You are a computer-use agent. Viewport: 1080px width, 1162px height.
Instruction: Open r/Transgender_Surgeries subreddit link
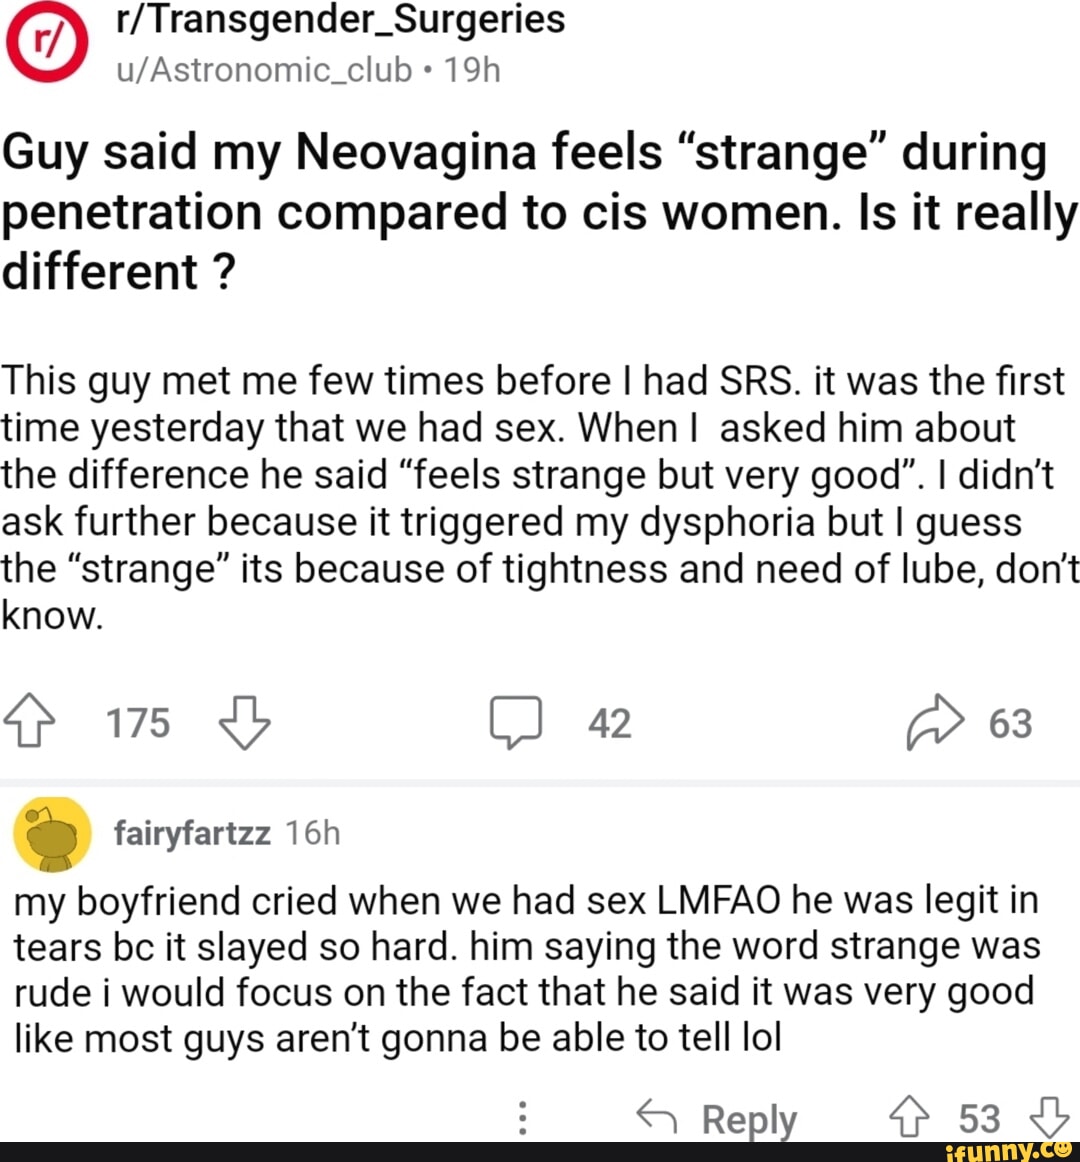[341, 20]
